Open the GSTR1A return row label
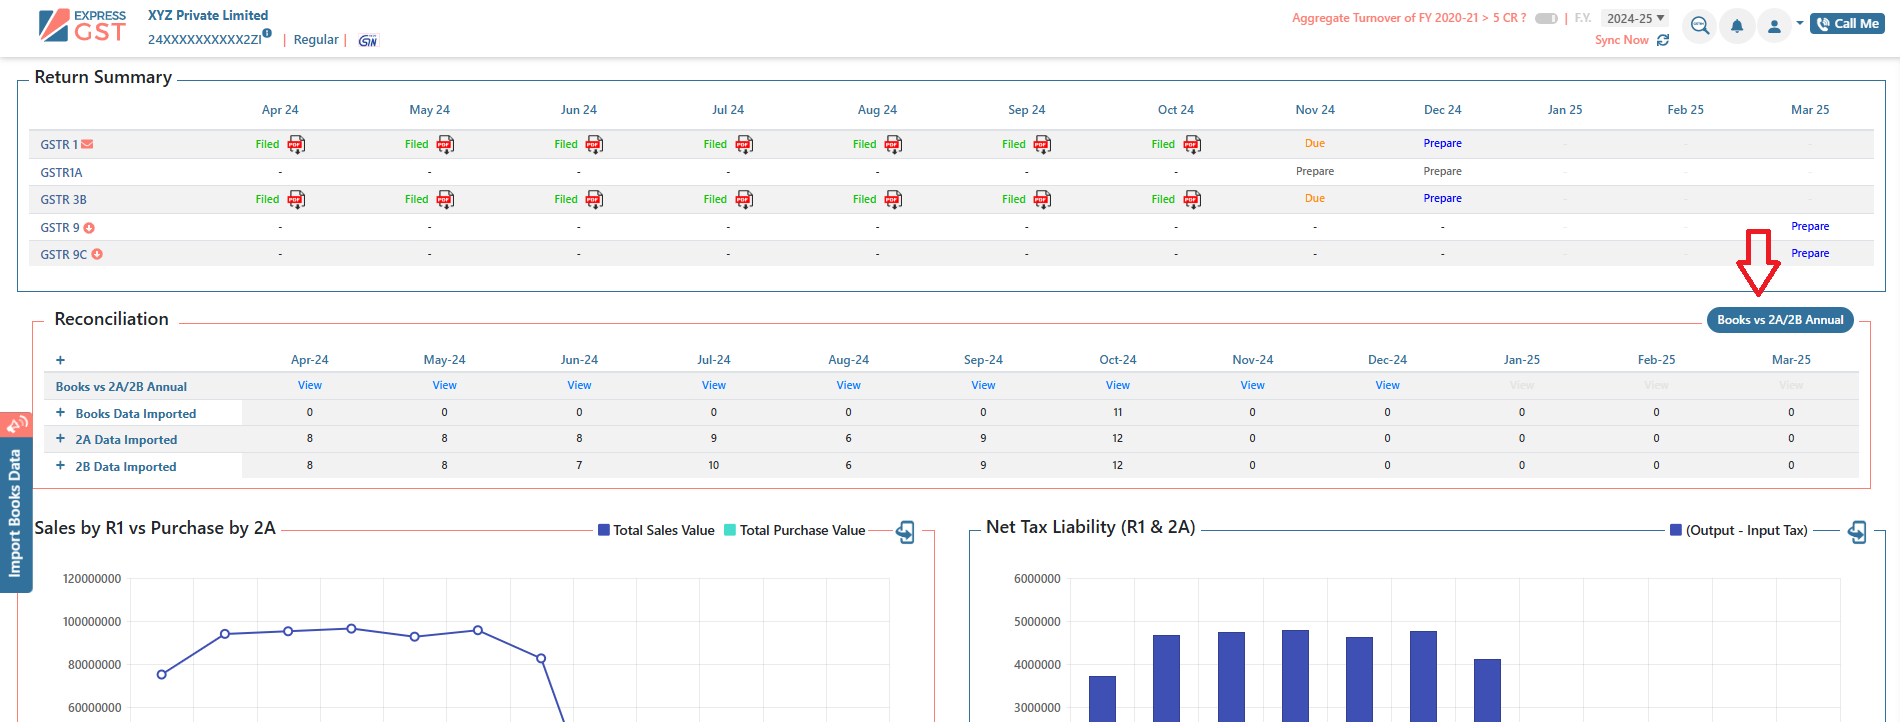Image resolution: width=1900 pixels, height=722 pixels. [x=61, y=173]
